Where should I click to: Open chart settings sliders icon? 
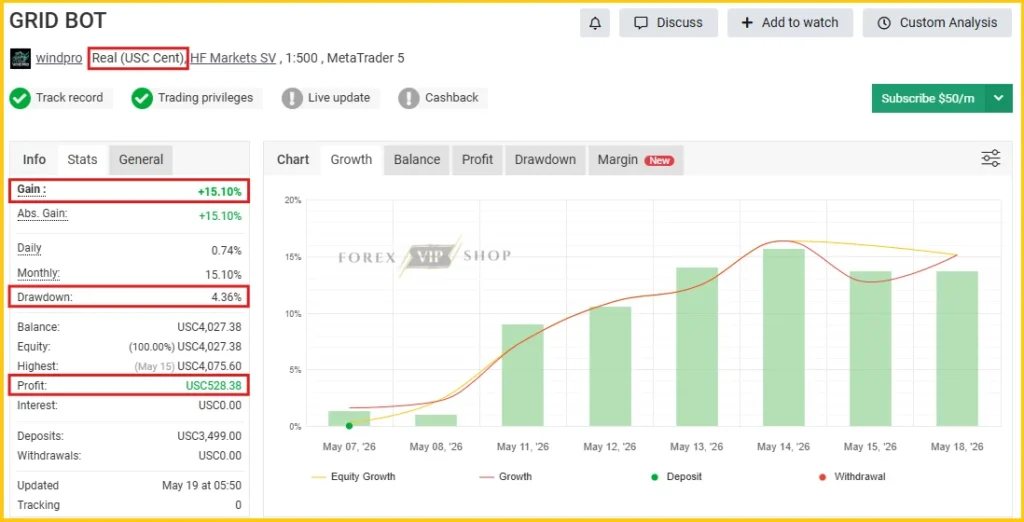coord(991,159)
